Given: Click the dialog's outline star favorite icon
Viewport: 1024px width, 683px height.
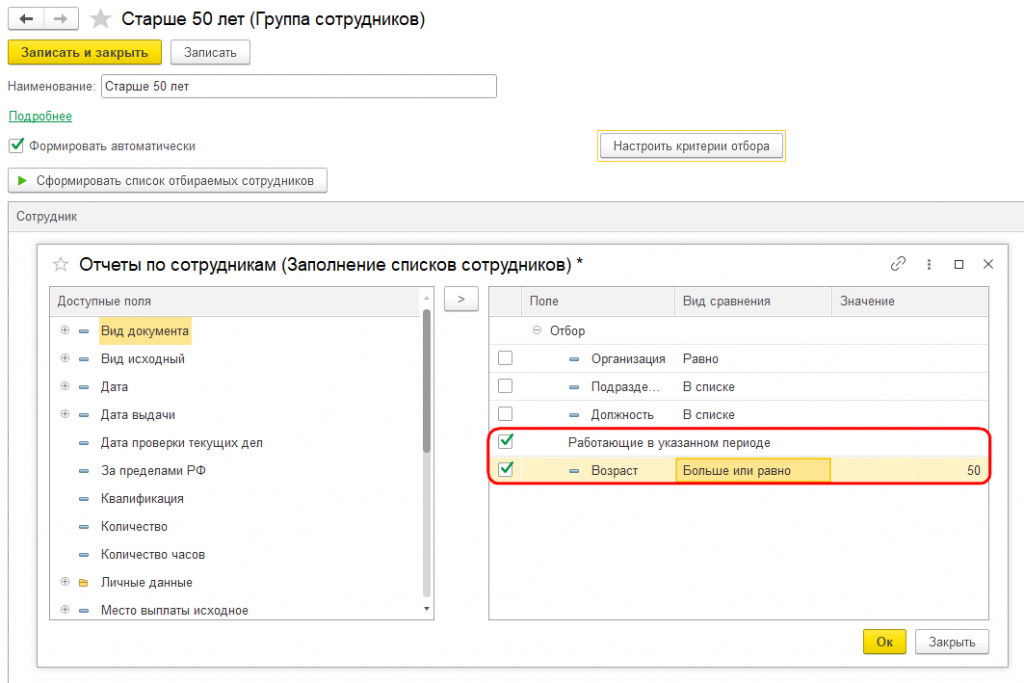Looking at the screenshot, I should point(61,264).
